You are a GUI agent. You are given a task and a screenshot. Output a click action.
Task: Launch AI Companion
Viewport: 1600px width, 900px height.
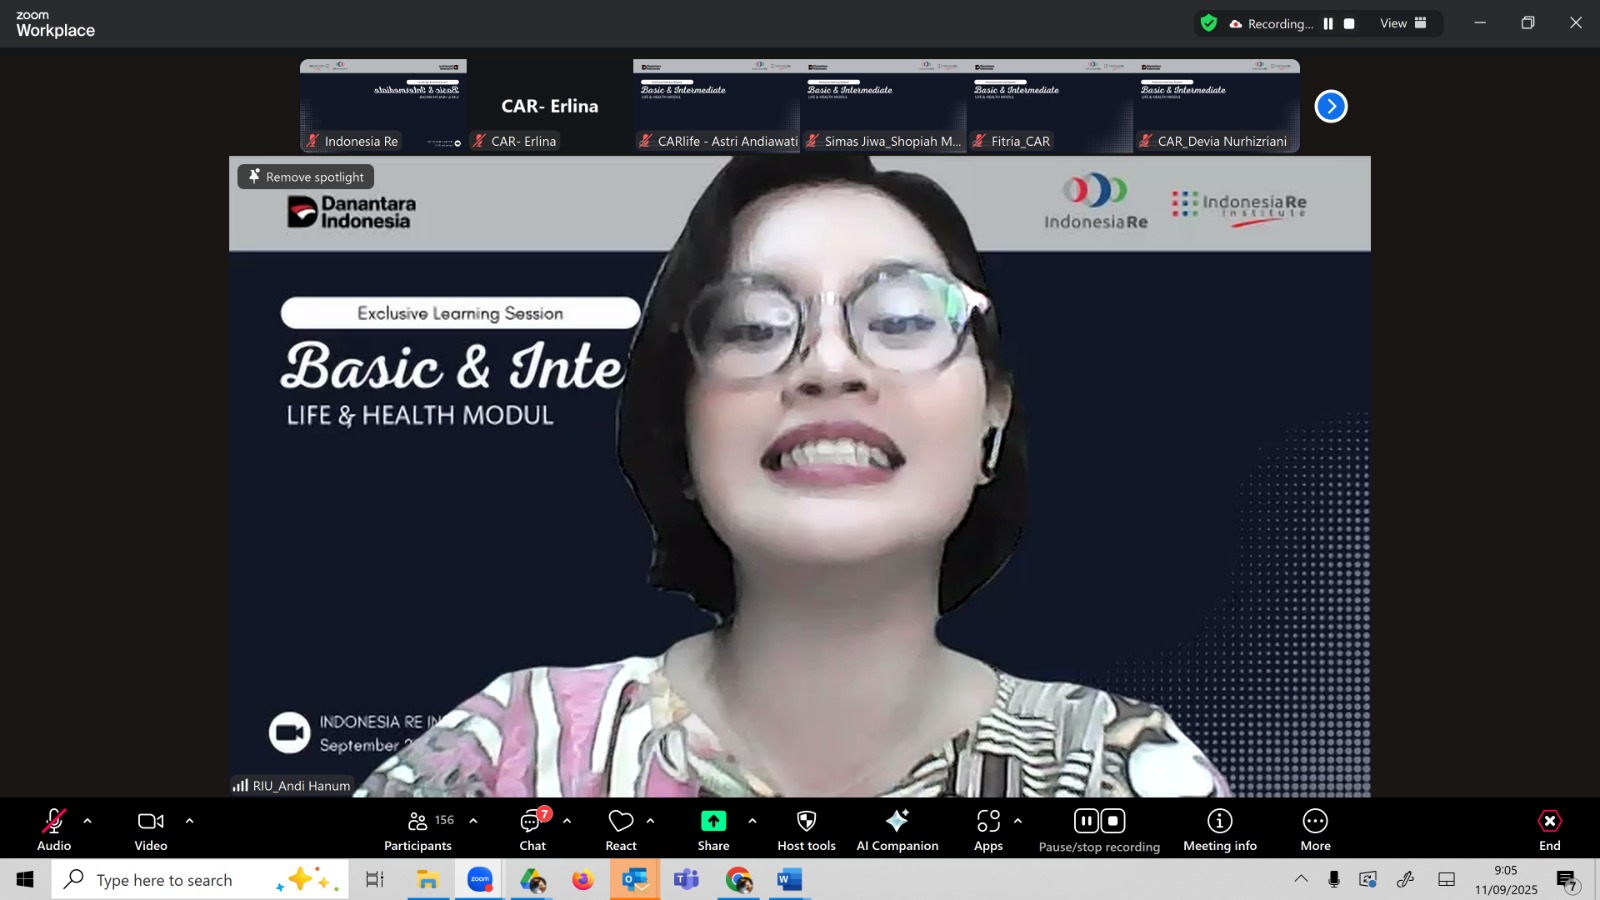pos(897,829)
